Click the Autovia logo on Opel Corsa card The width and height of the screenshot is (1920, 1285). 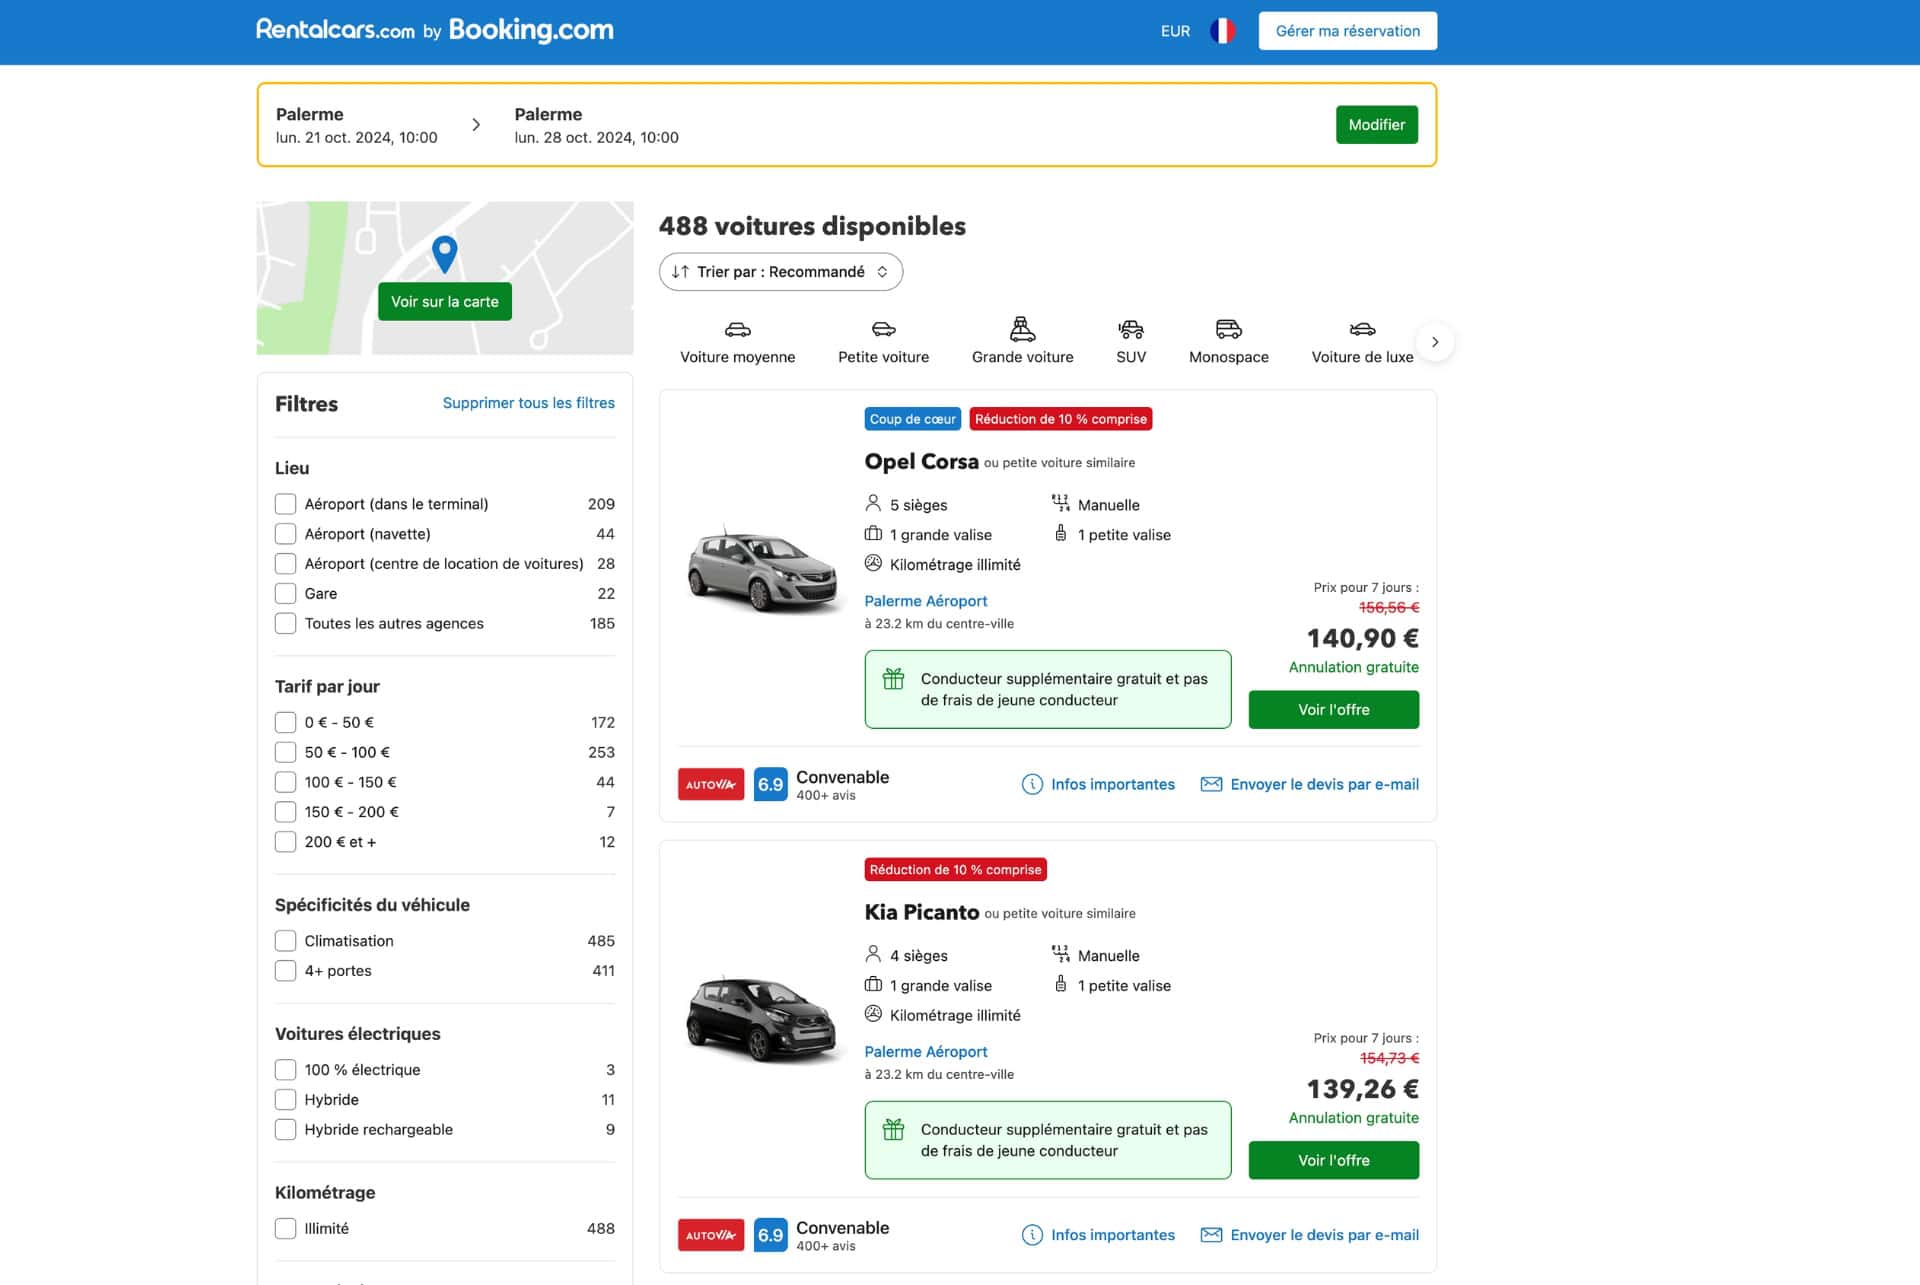click(711, 784)
